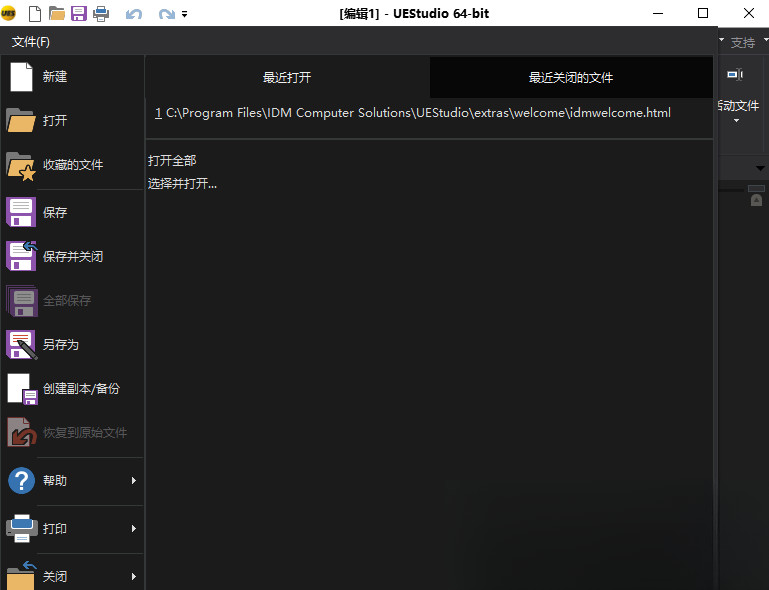Expand the 活动文件 dropdown arrow
The width and height of the screenshot is (769, 590).
[x=736, y=121]
